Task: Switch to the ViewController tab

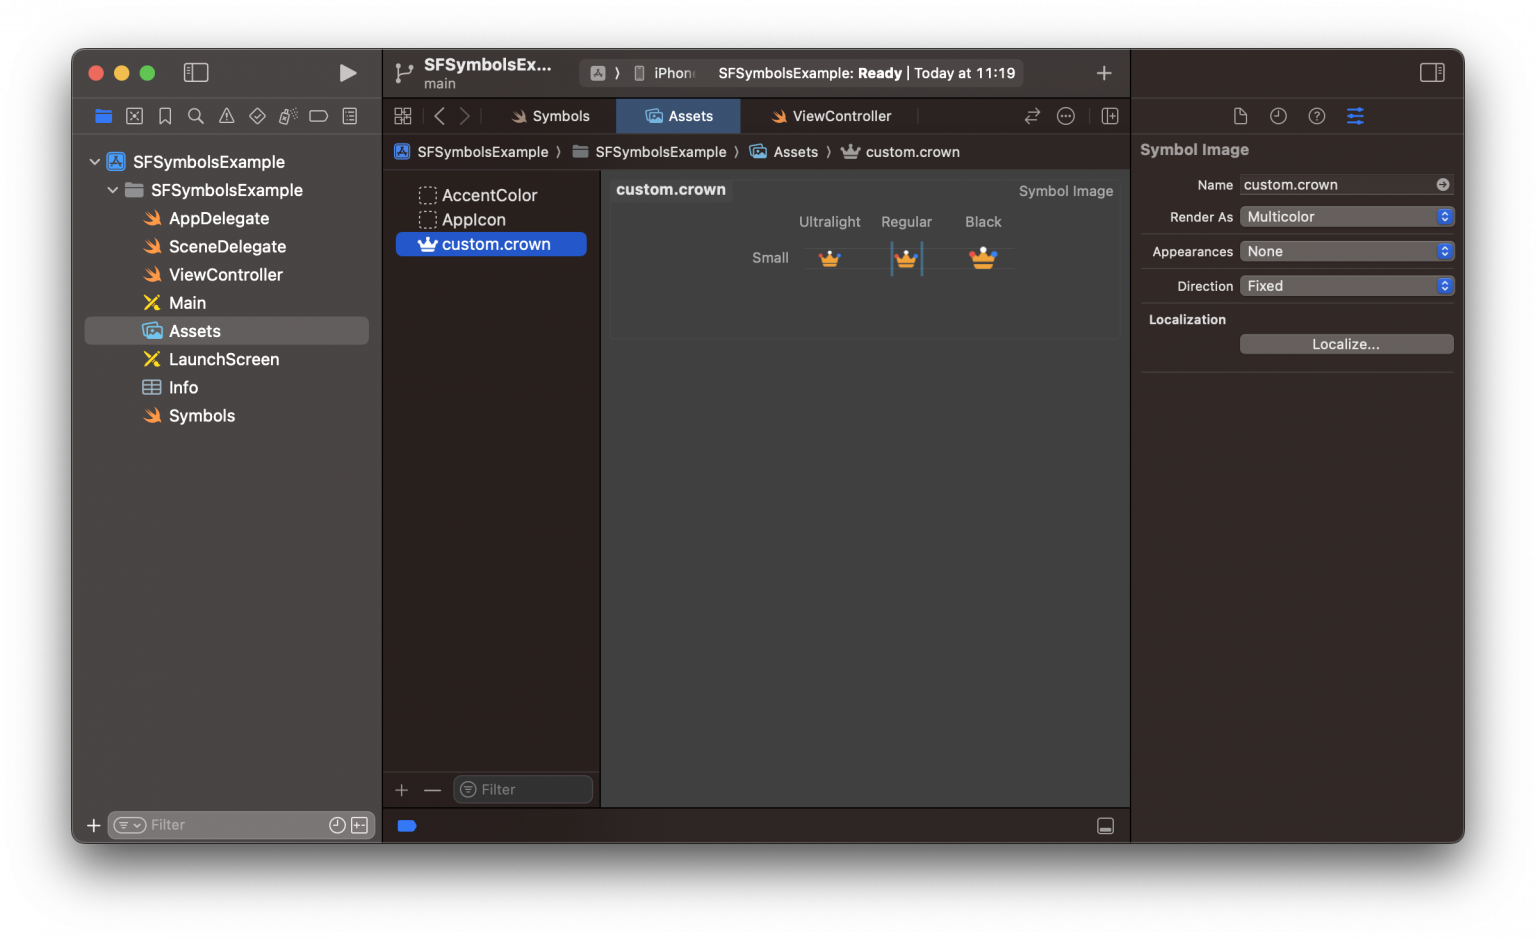Action: [831, 115]
